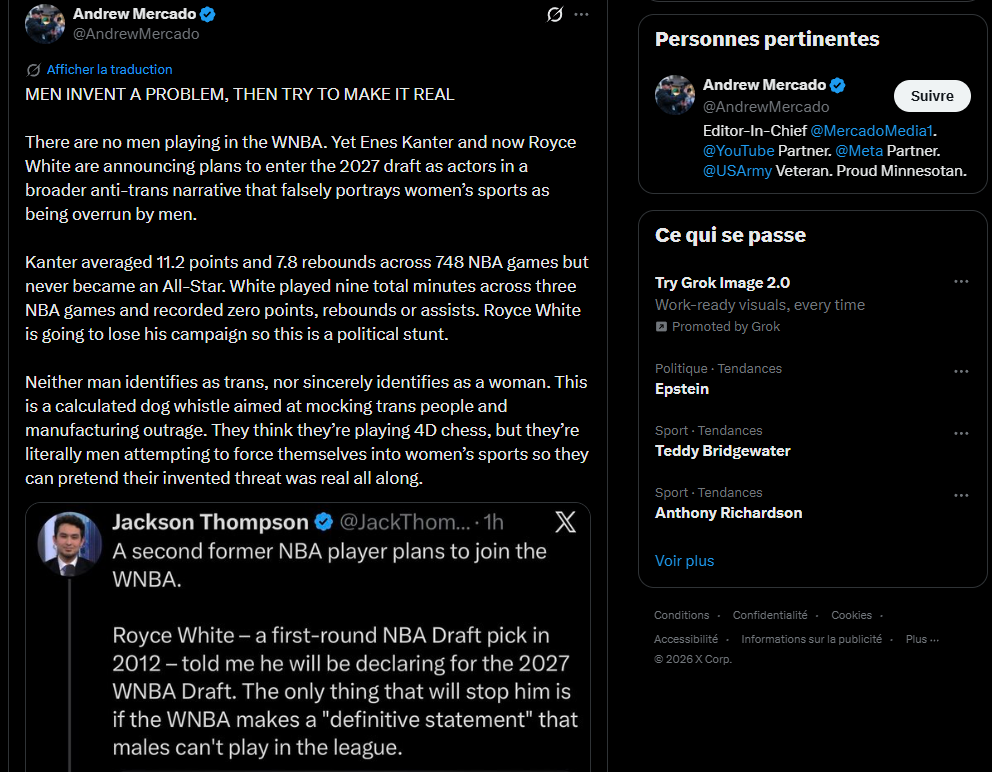Click Afficher la traduction link
992x772 pixels.
click(109, 70)
